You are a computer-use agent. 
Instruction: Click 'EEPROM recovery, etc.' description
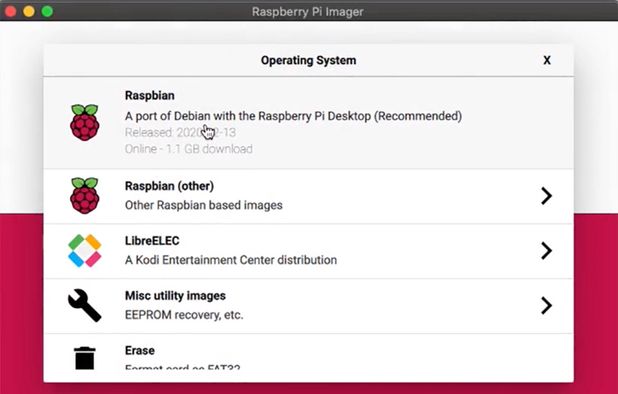click(184, 315)
